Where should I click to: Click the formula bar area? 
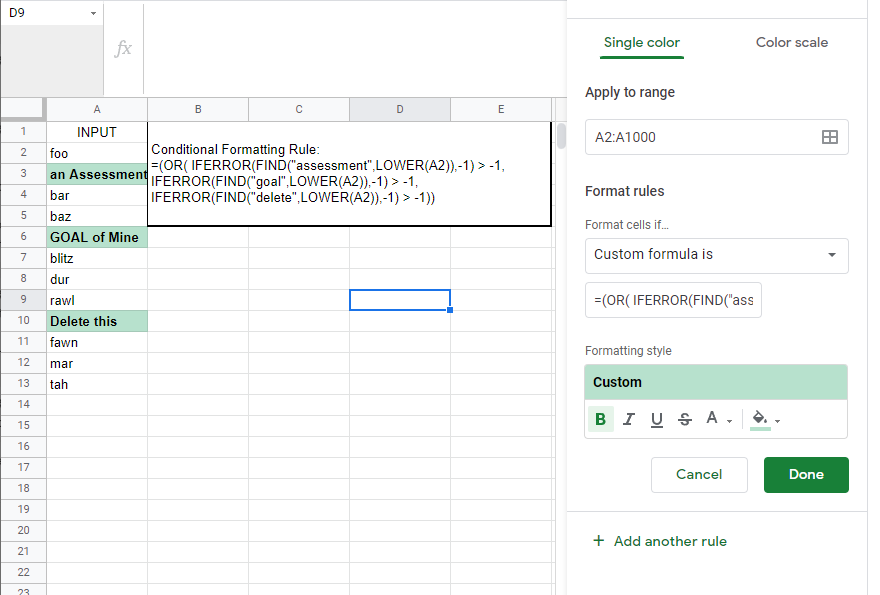(x=354, y=48)
